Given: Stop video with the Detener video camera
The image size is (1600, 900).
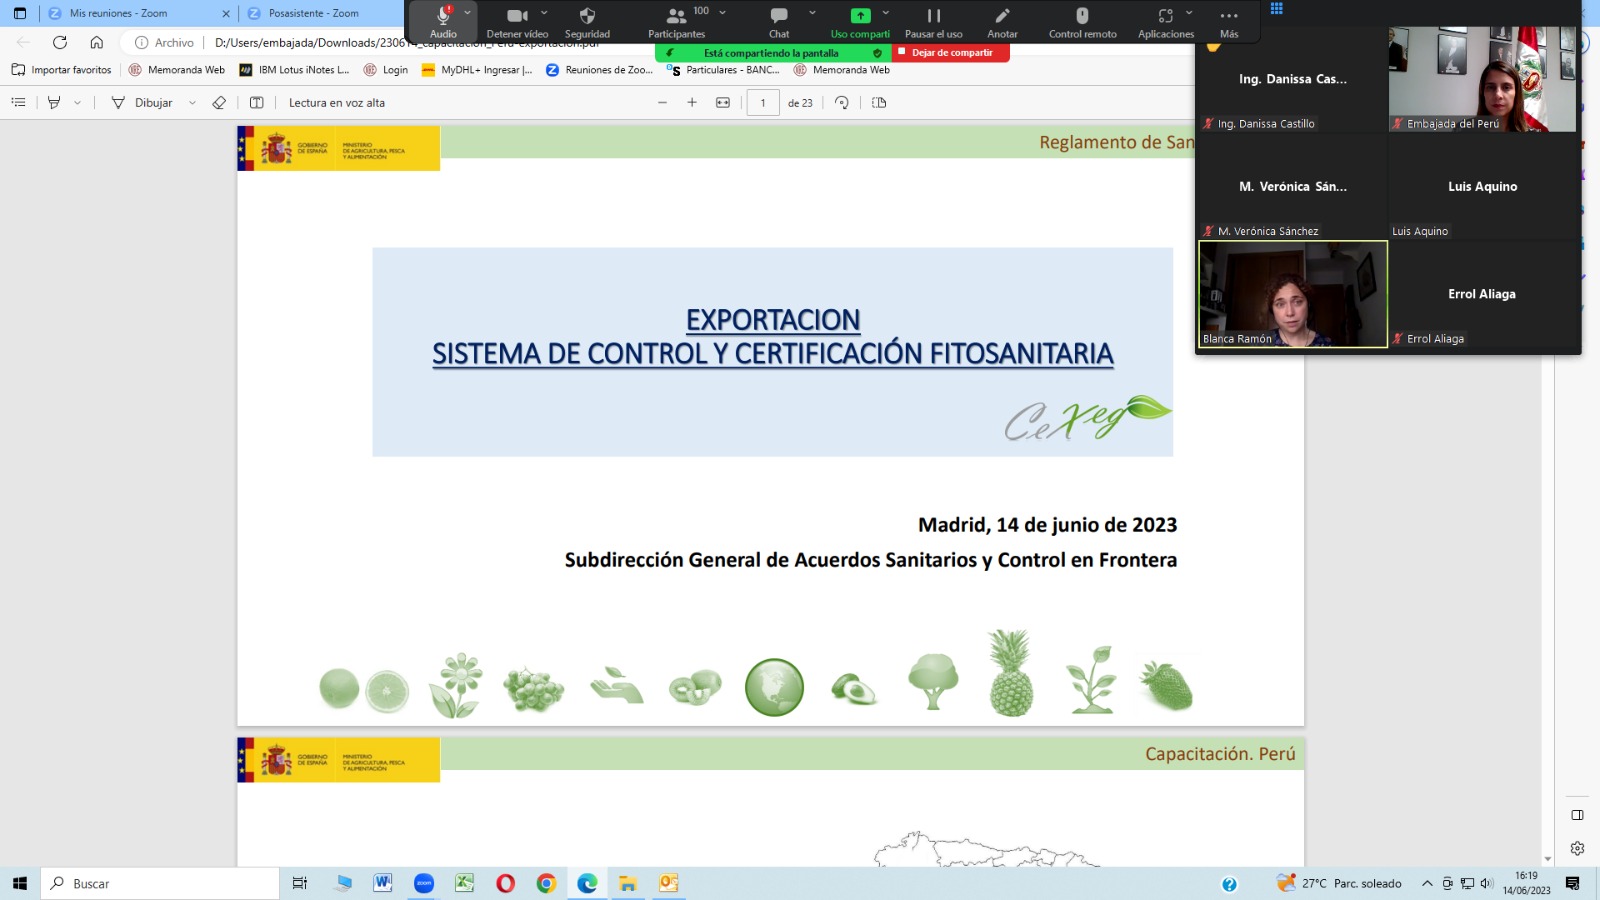Looking at the screenshot, I should 517,21.
